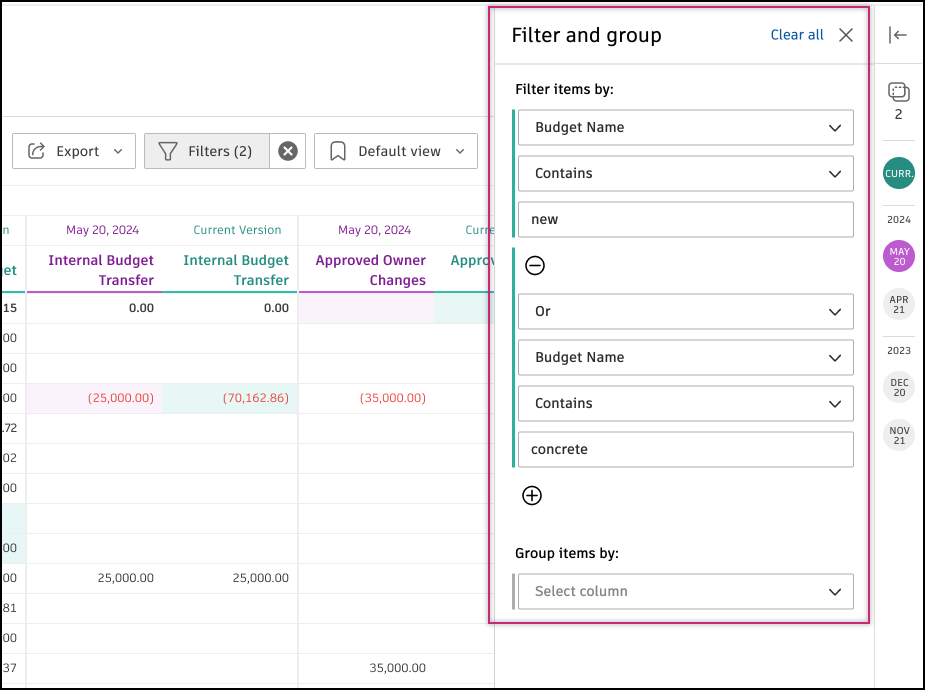The height and width of the screenshot is (690, 925).
Task: Open the first Budget Name column dropdown
Action: click(685, 127)
